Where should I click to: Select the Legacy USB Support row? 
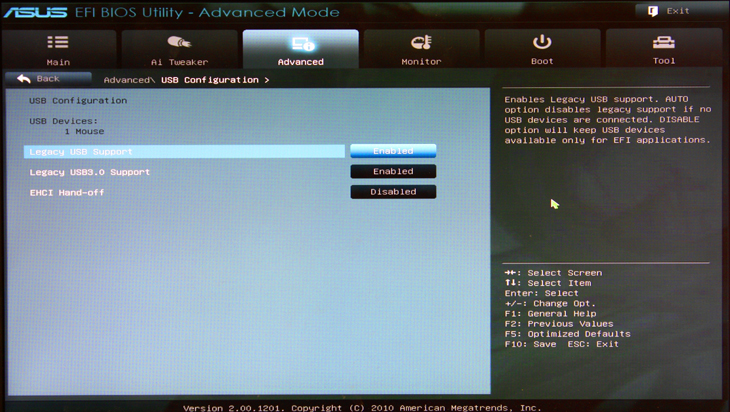(184, 152)
